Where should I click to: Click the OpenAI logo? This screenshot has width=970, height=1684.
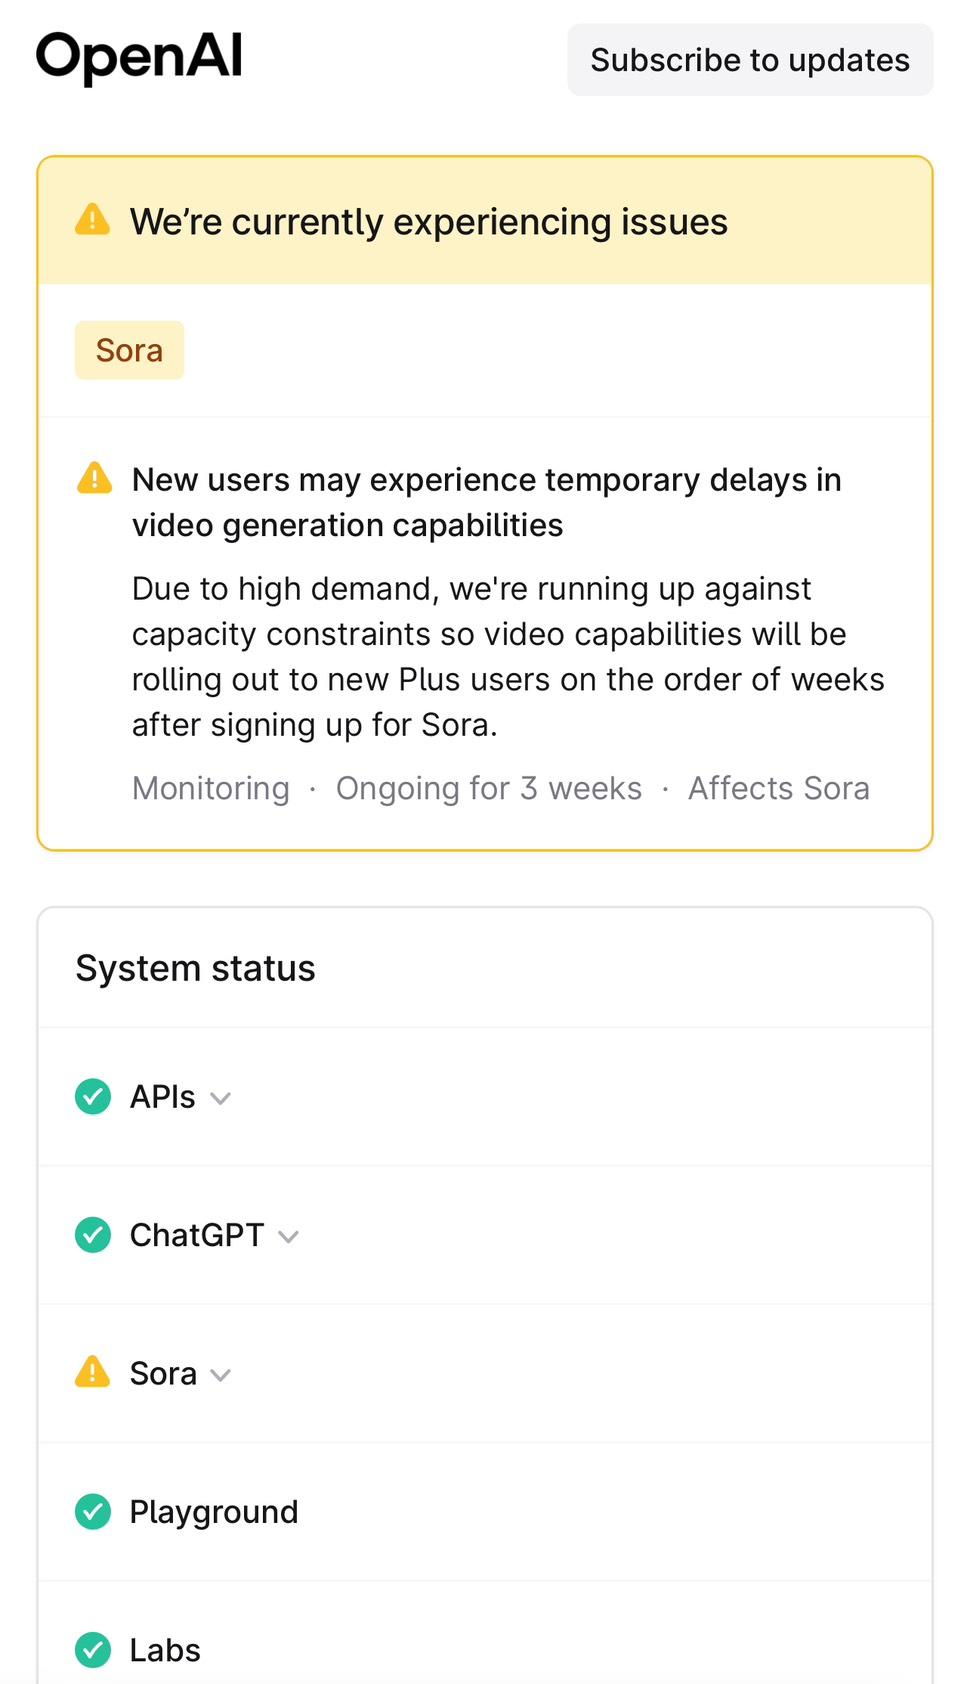139,56
